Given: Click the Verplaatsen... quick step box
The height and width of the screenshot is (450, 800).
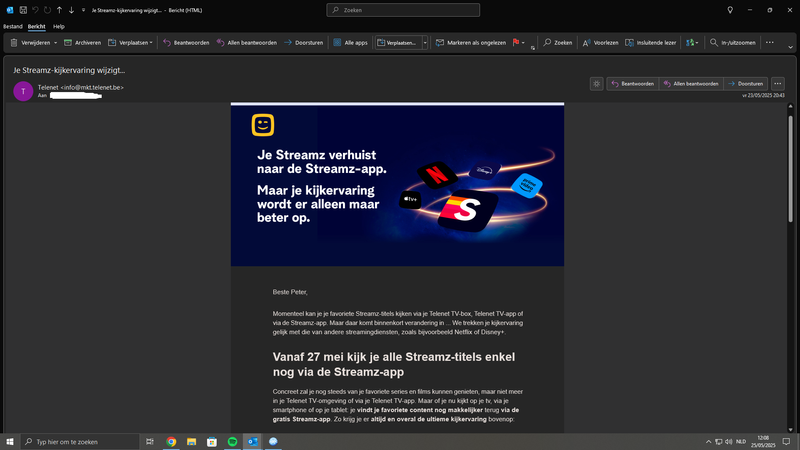Looking at the screenshot, I should 398,43.
